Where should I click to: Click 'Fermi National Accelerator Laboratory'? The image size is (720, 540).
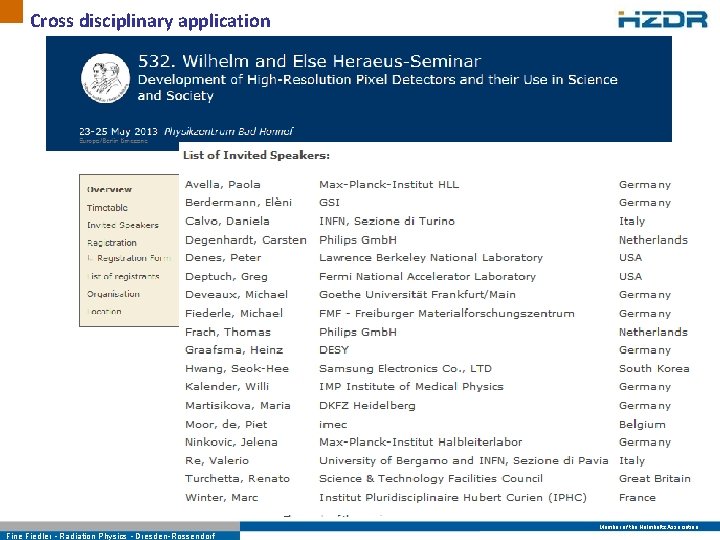tap(427, 276)
